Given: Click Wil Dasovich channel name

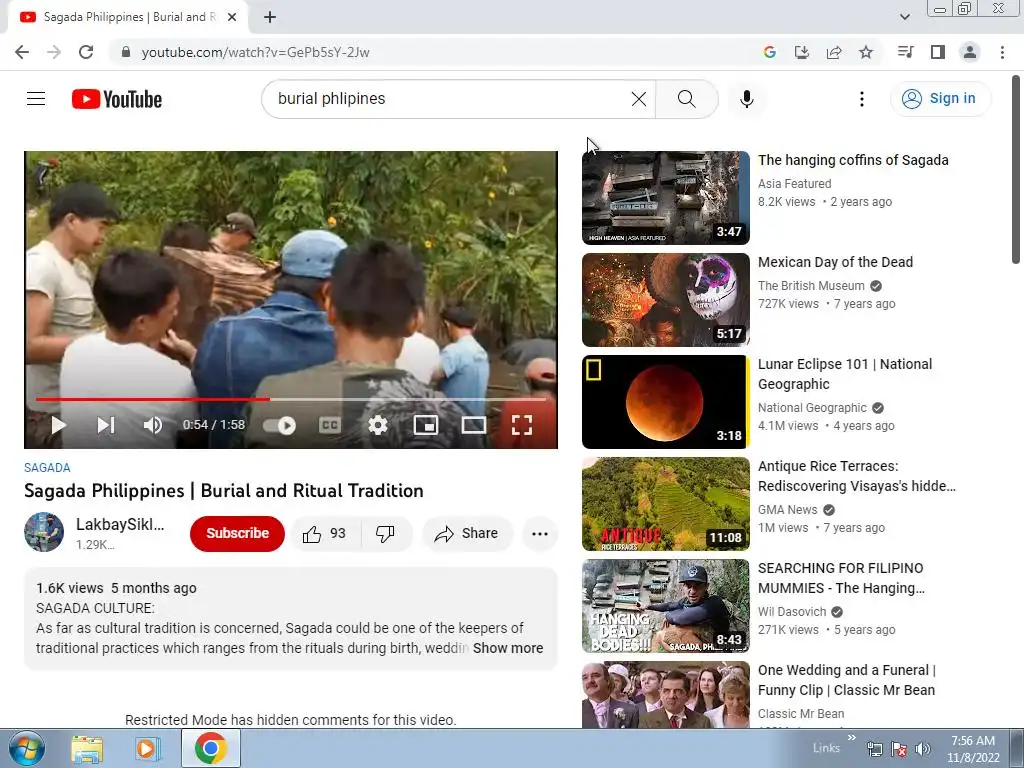Looking at the screenshot, I should click(x=792, y=612).
